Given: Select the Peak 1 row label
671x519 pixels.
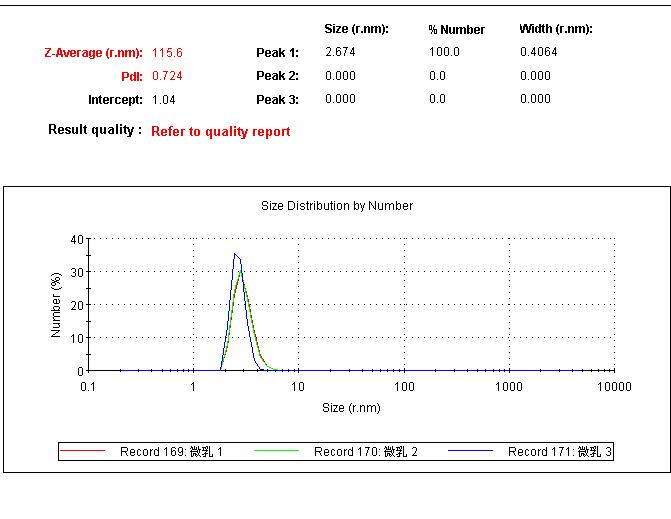Looking at the screenshot, I should 277,53.
